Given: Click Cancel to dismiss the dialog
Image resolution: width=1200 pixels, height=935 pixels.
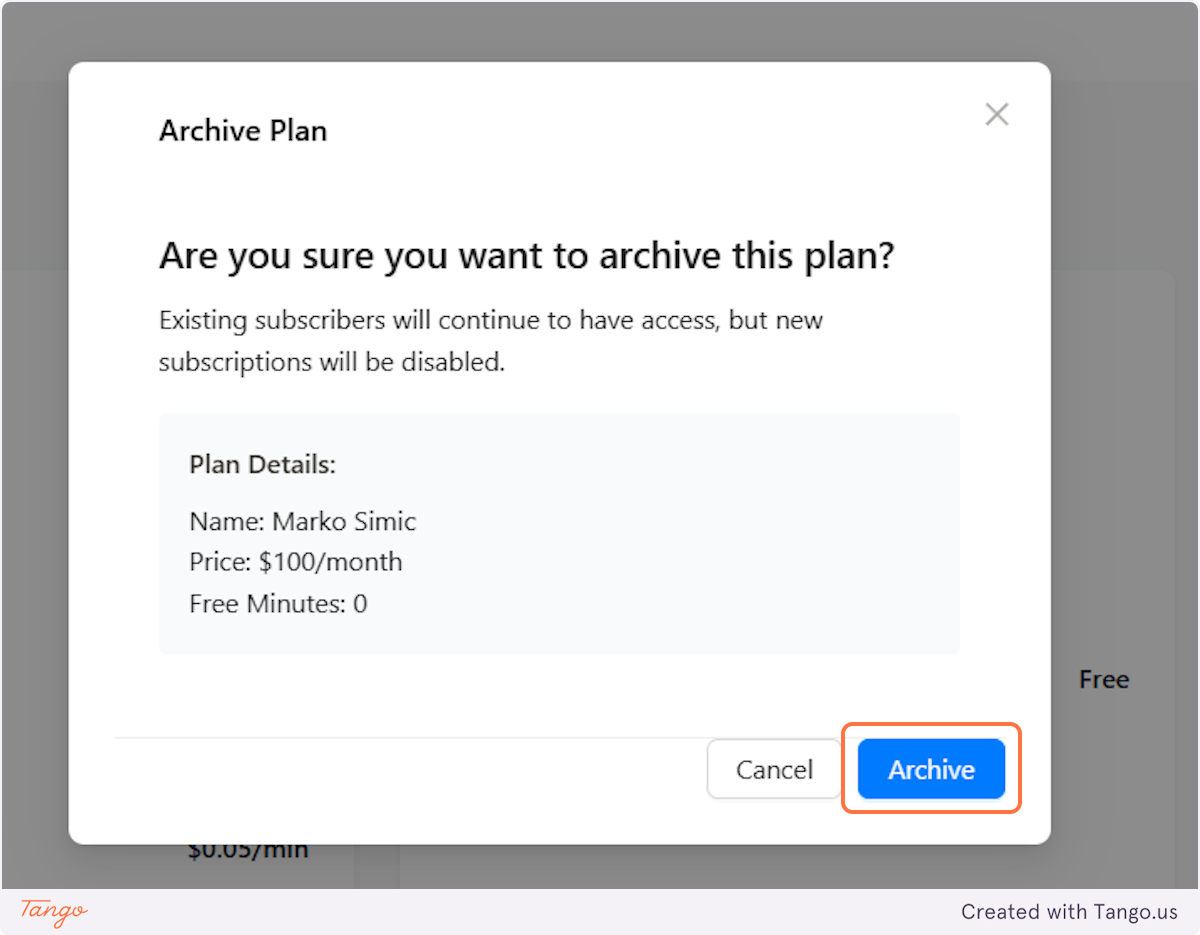Looking at the screenshot, I should point(774,769).
